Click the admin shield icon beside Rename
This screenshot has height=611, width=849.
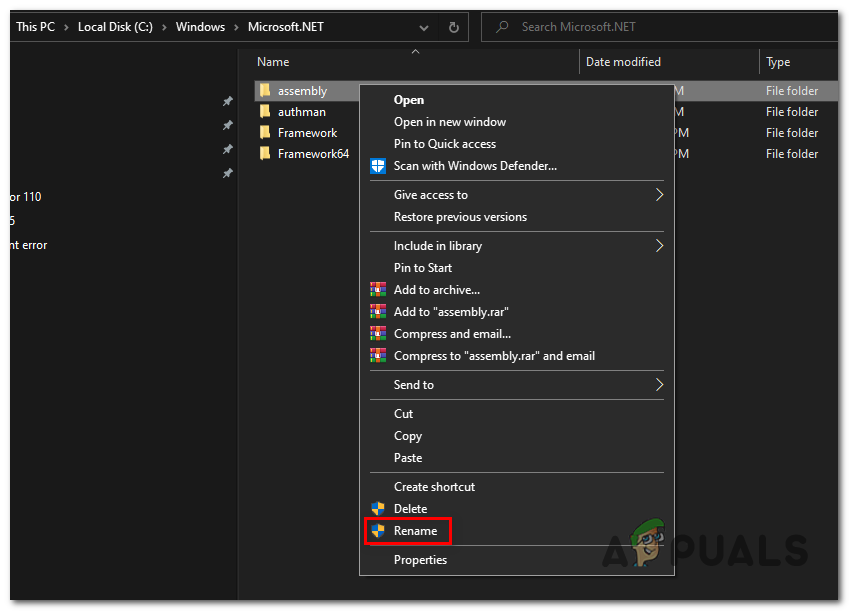[x=378, y=531]
